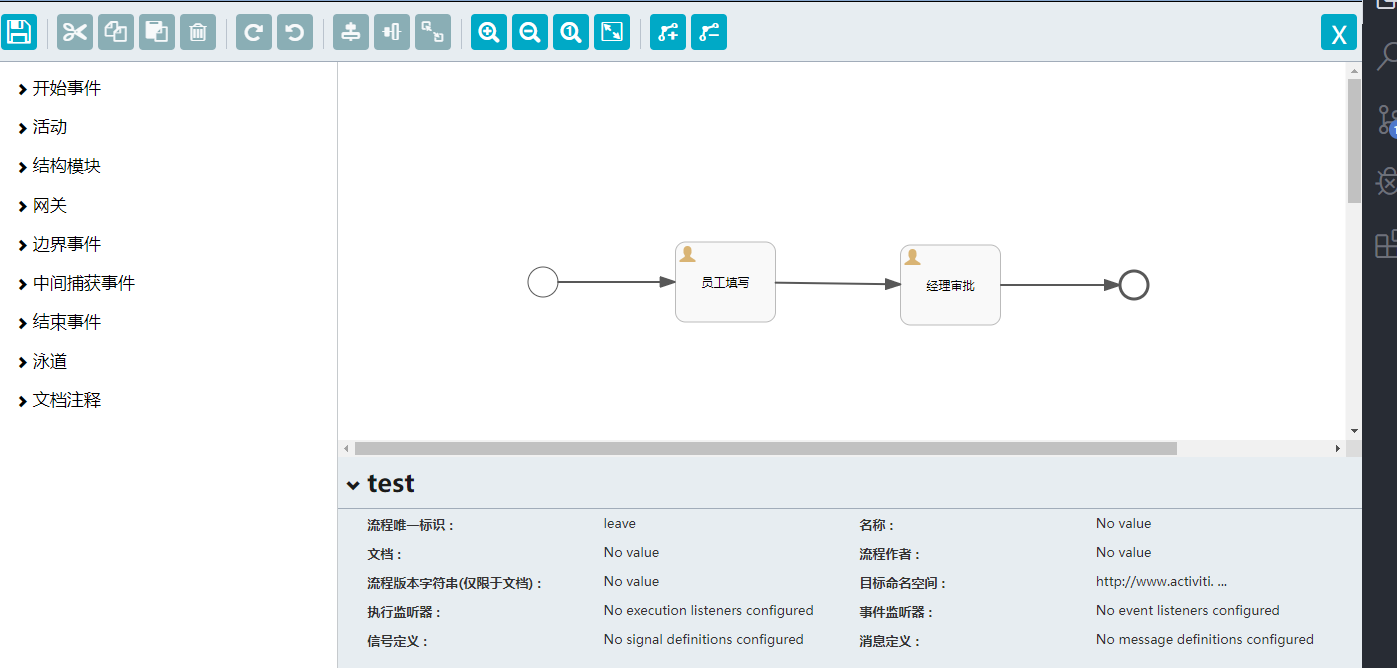Open the 泳道 stencil category
Image resolution: width=1397 pixels, height=668 pixels.
click(x=43, y=361)
